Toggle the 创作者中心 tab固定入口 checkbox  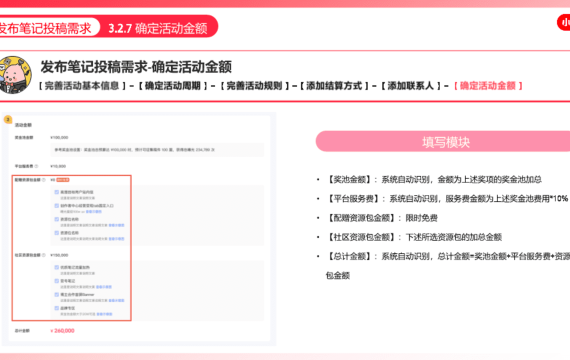[x=57, y=206]
